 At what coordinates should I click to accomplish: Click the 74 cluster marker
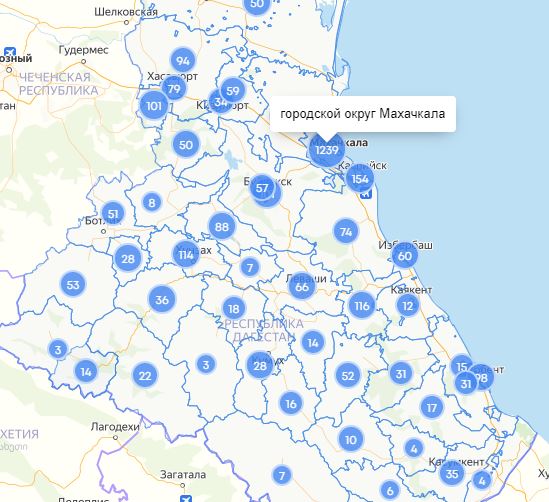click(346, 231)
